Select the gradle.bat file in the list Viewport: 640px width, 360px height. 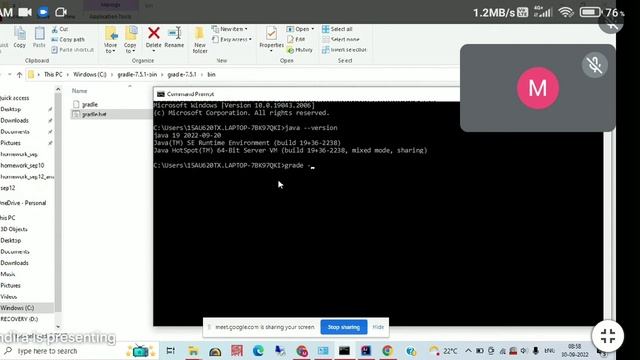[x=94, y=114]
